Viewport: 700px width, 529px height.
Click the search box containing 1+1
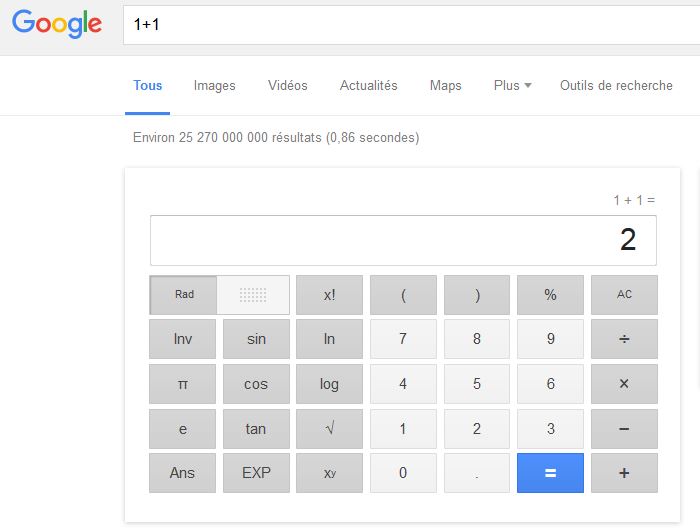pos(400,25)
